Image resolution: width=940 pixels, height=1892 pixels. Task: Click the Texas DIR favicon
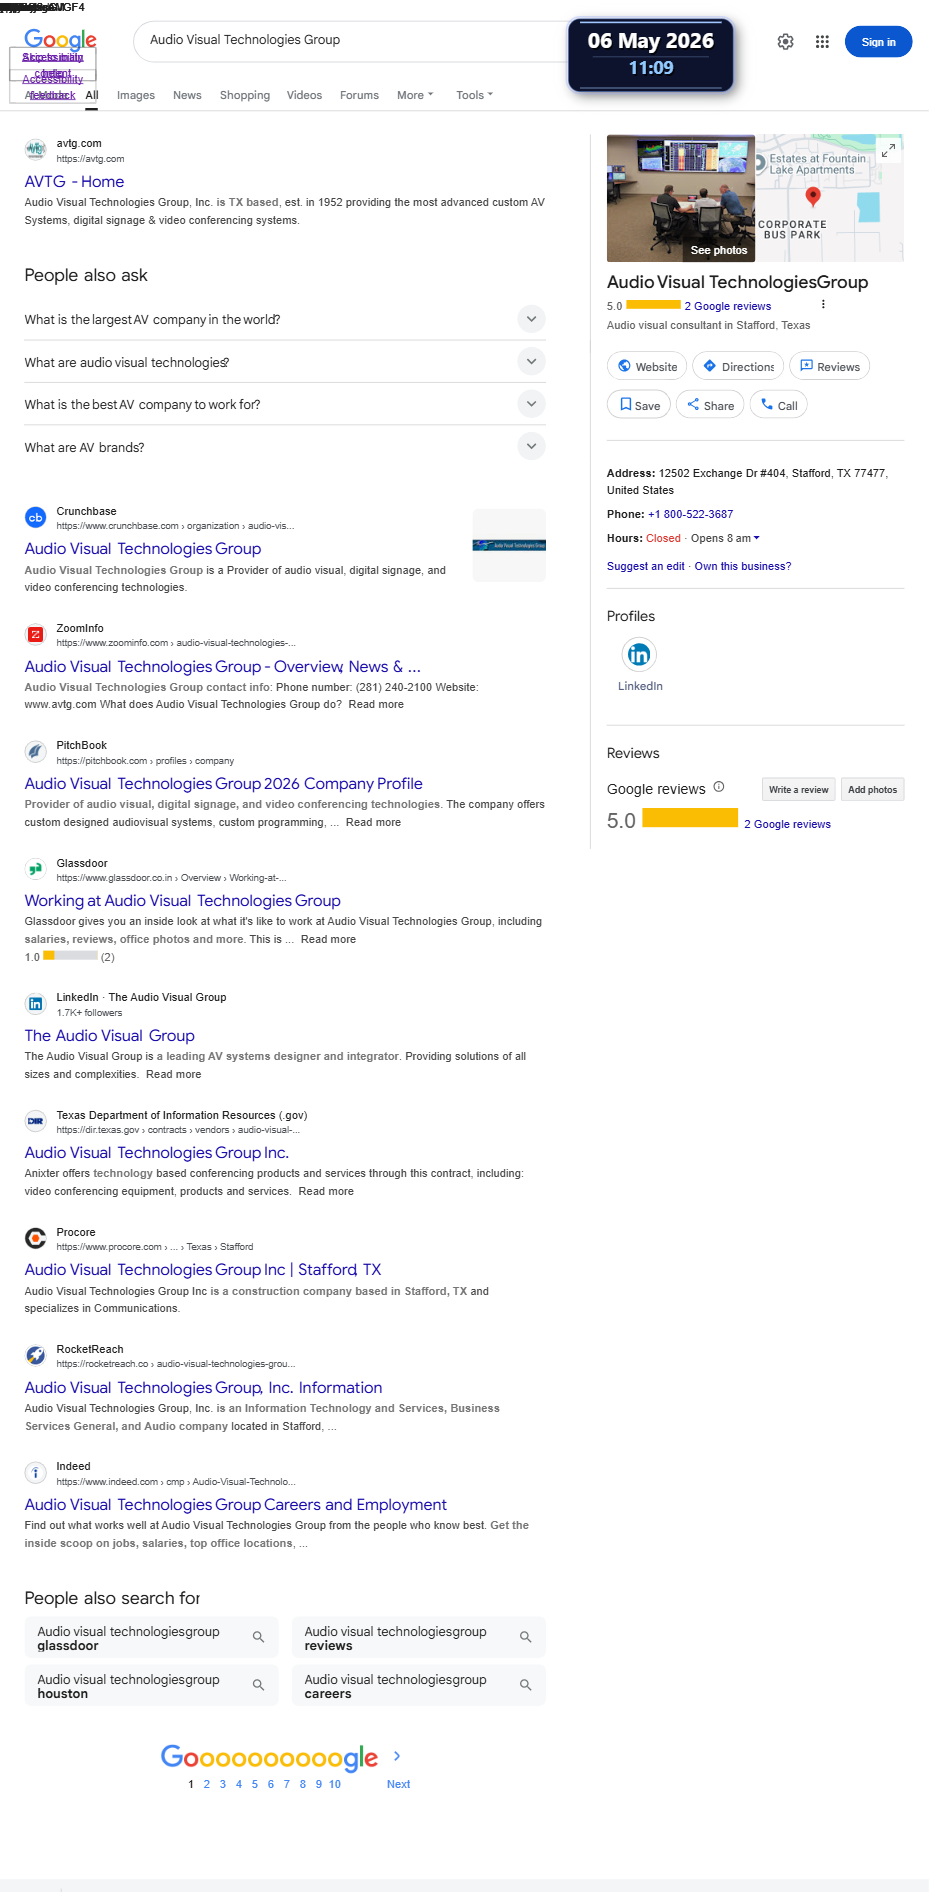click(x=36, y=1121)
